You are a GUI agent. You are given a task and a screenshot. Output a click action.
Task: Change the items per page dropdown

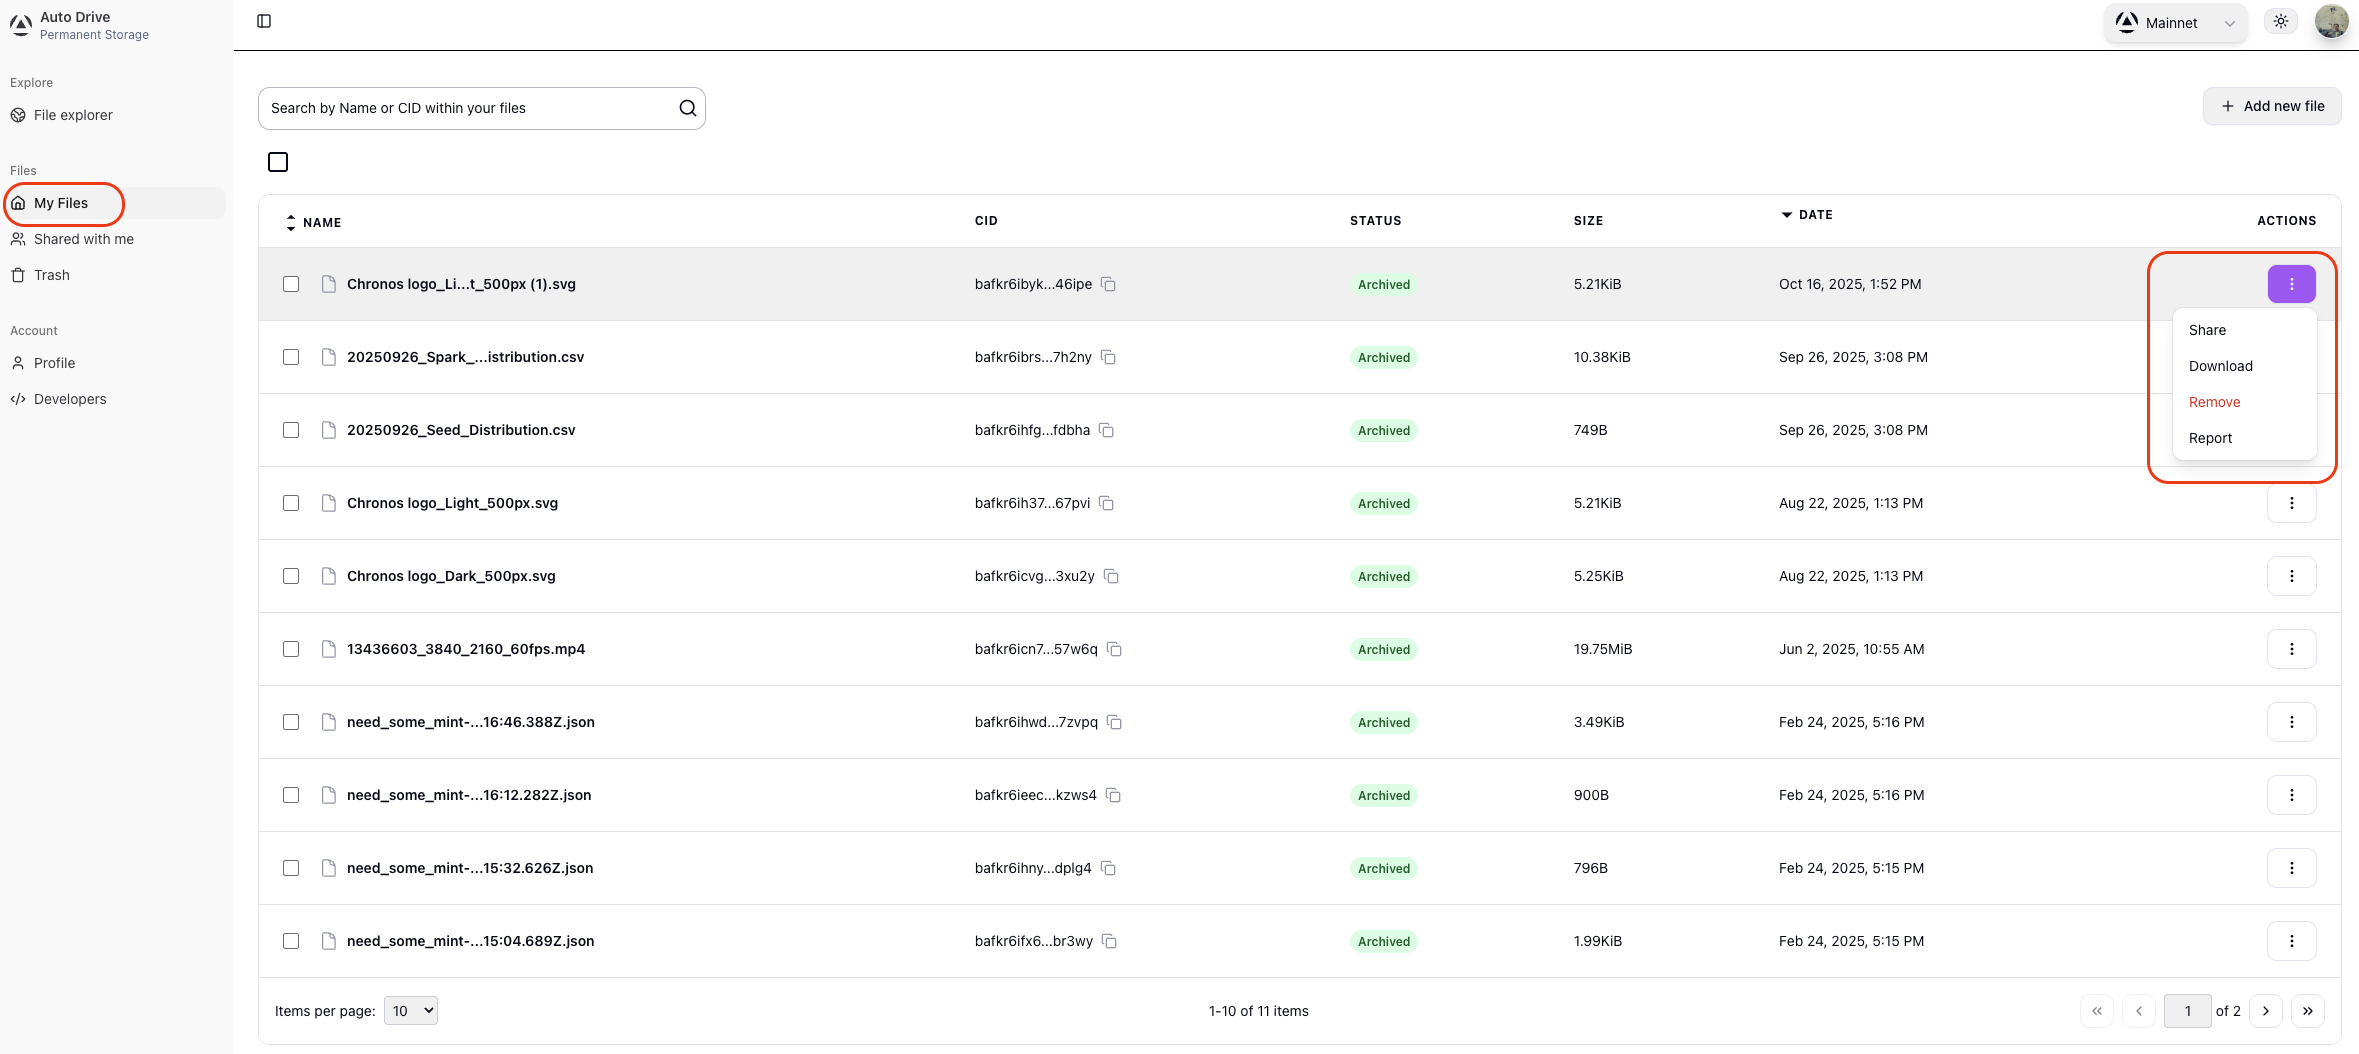click(x=411, y=1011)
